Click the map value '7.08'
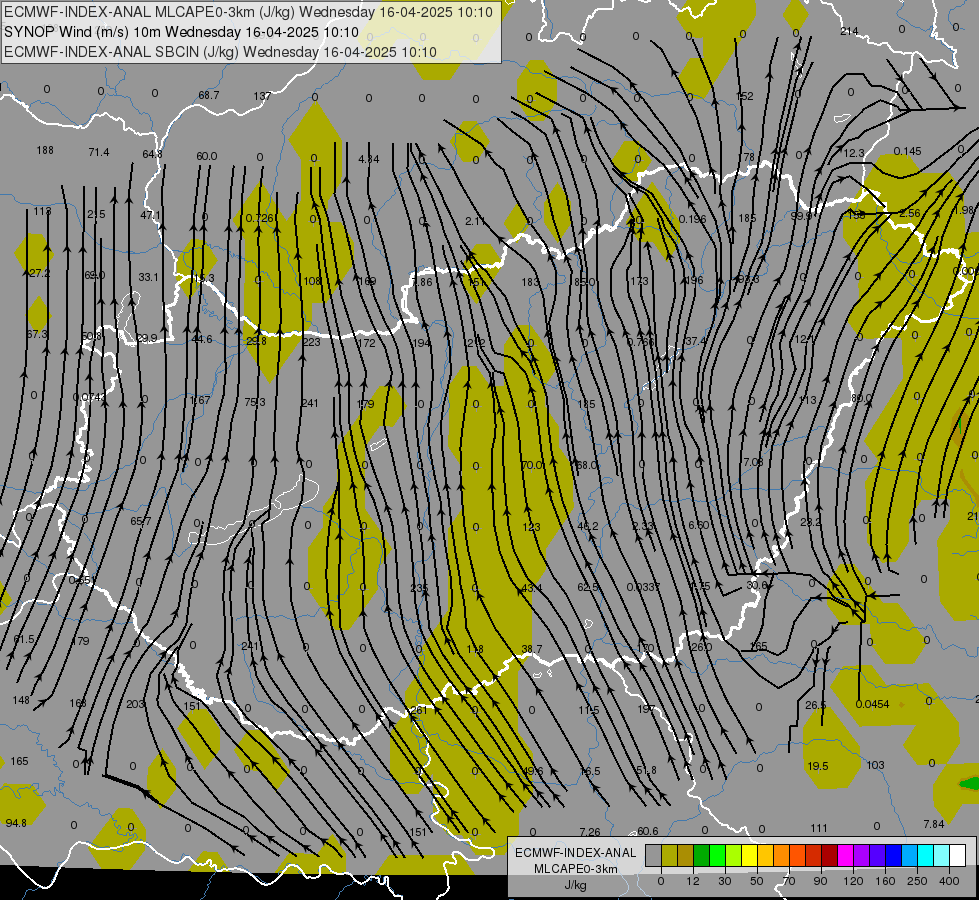 753,462
